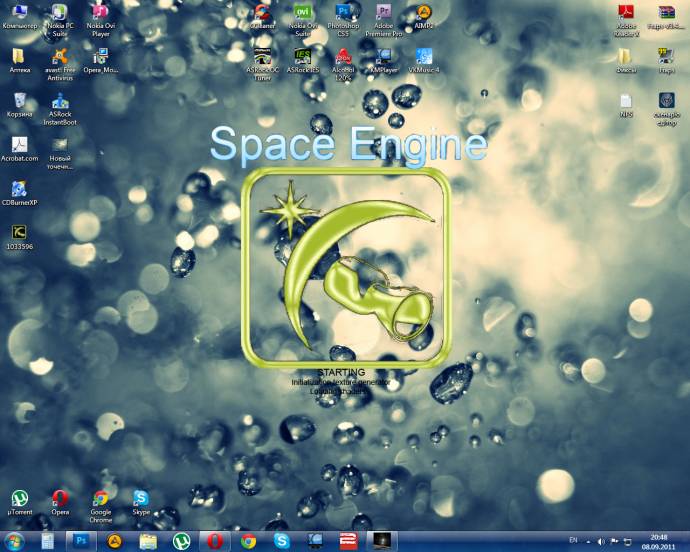Open the Windows Start menu
690x552 pixels.
13,541
